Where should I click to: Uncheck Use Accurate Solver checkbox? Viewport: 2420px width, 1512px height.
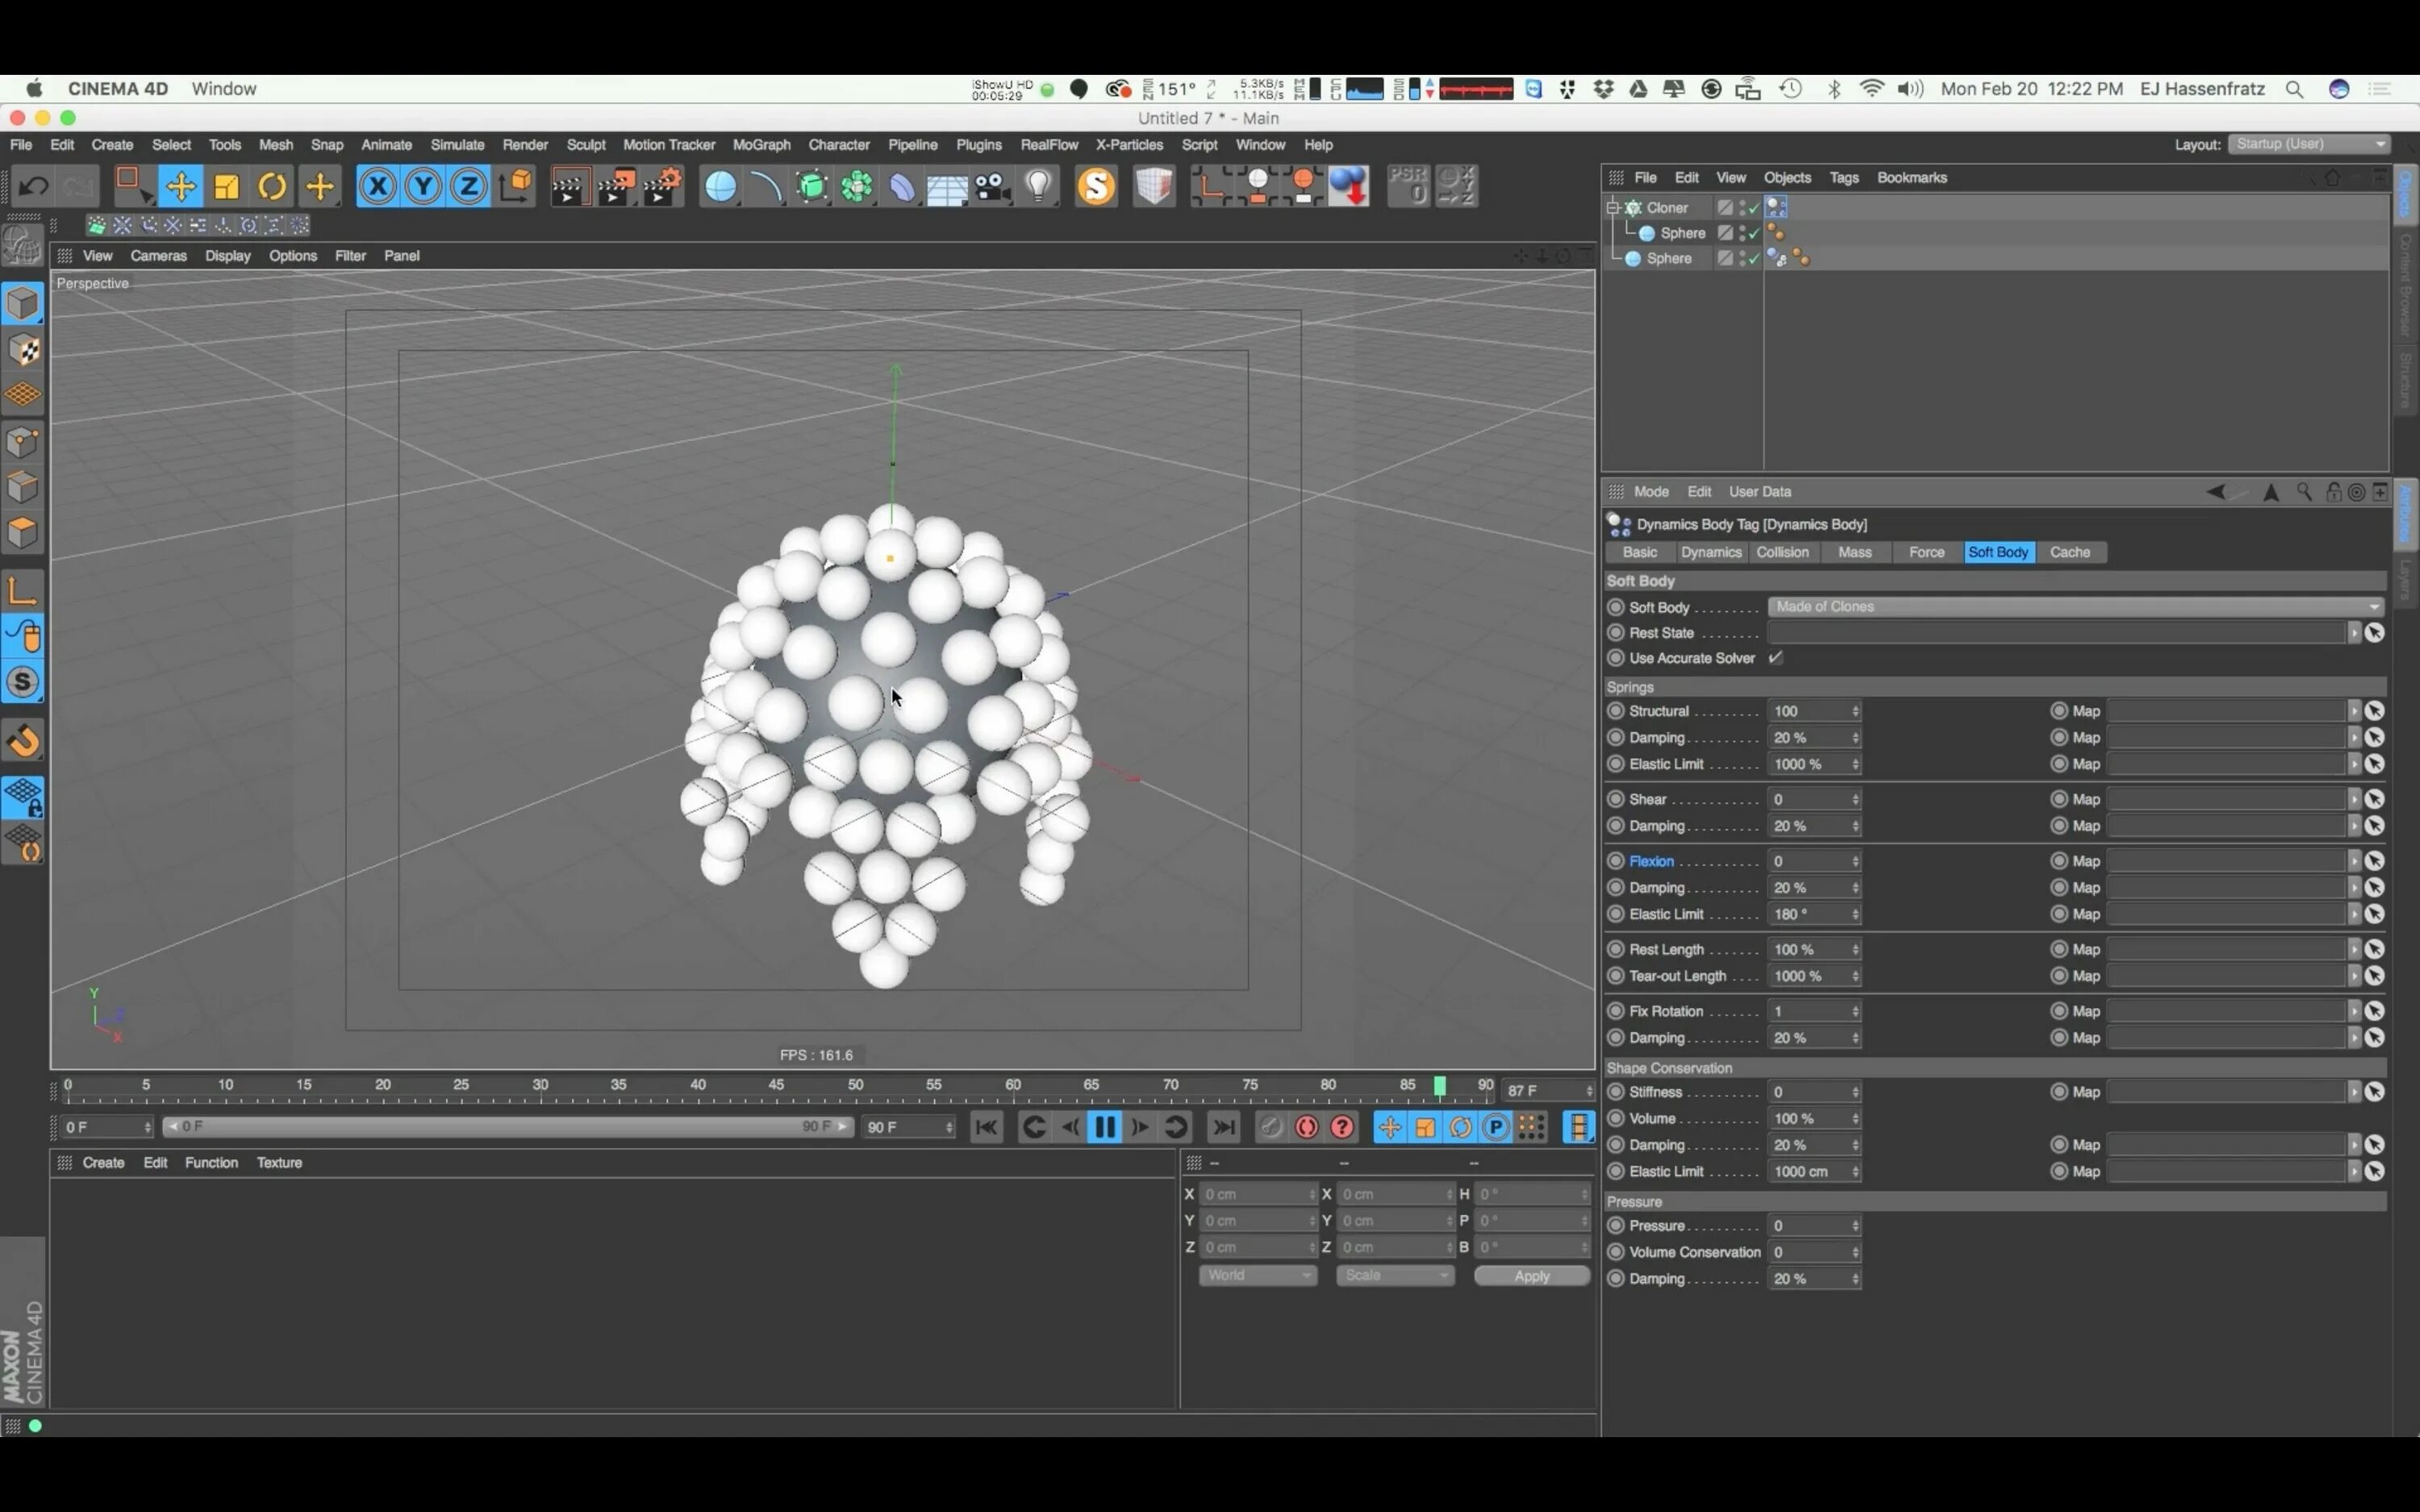tap(1776, 658)
